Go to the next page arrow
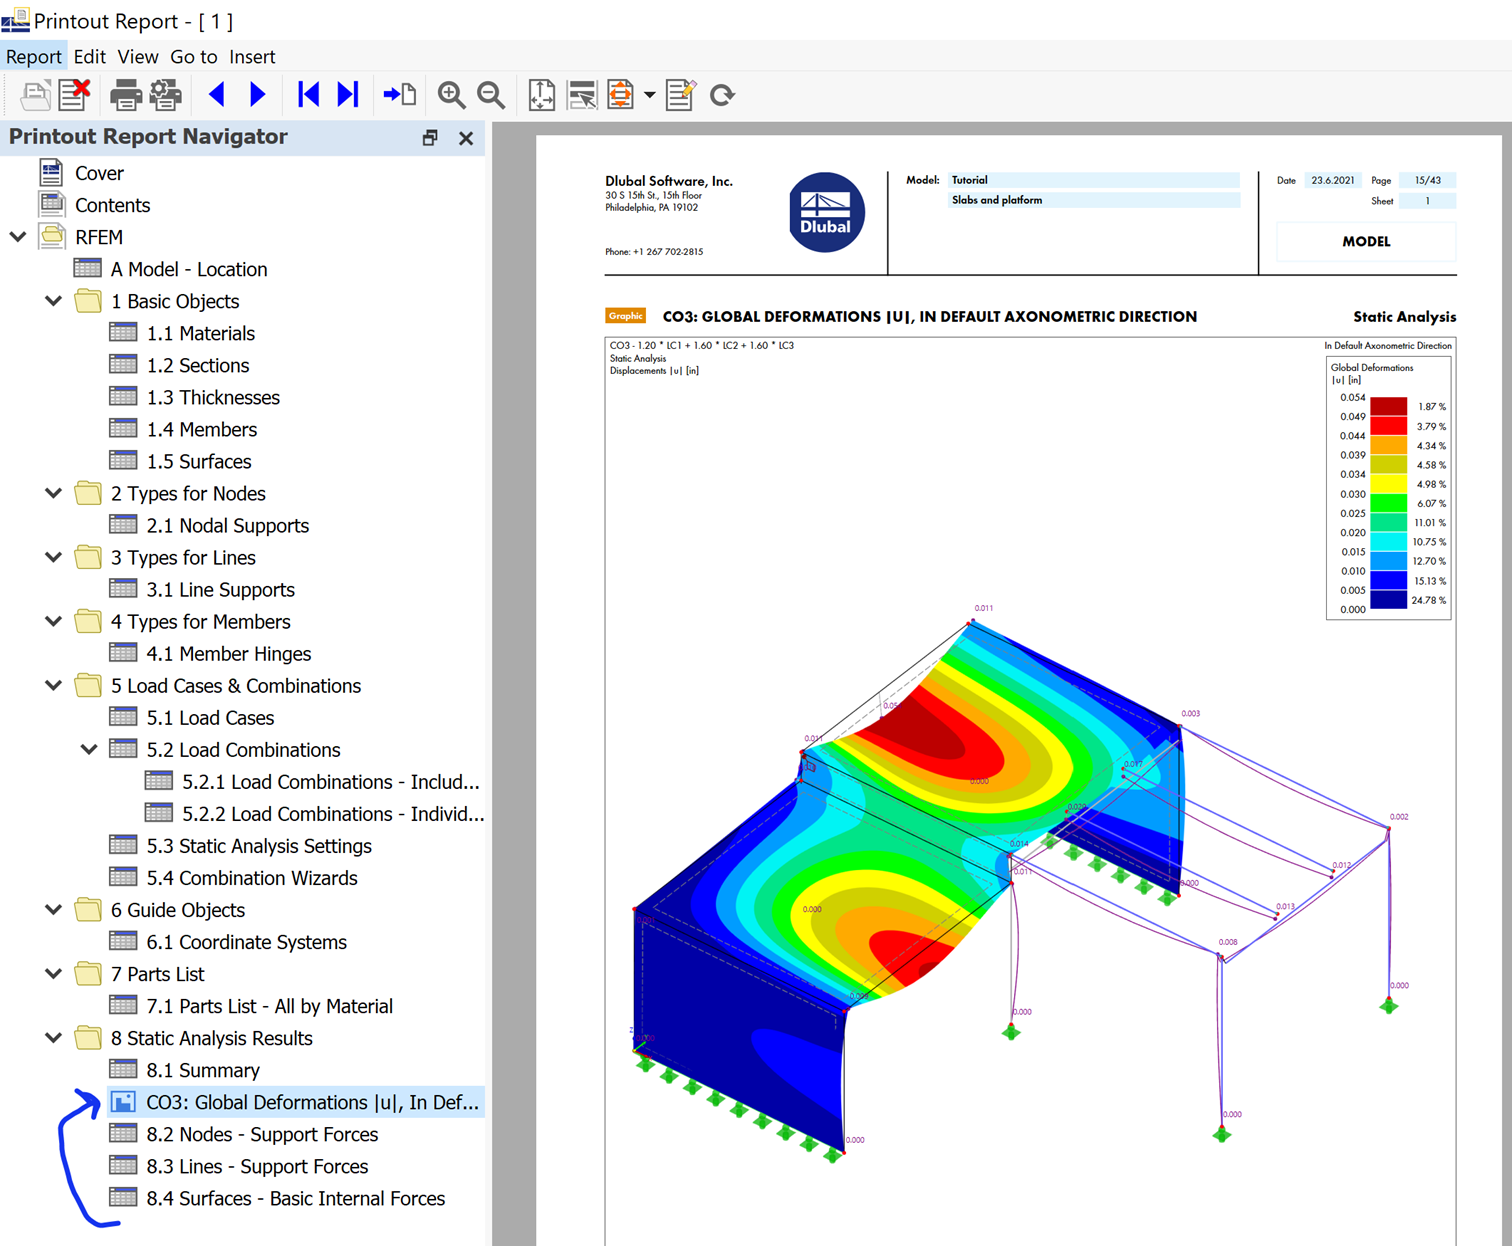This screenshot has height=1246, width=1512. (x=257, y=95)
